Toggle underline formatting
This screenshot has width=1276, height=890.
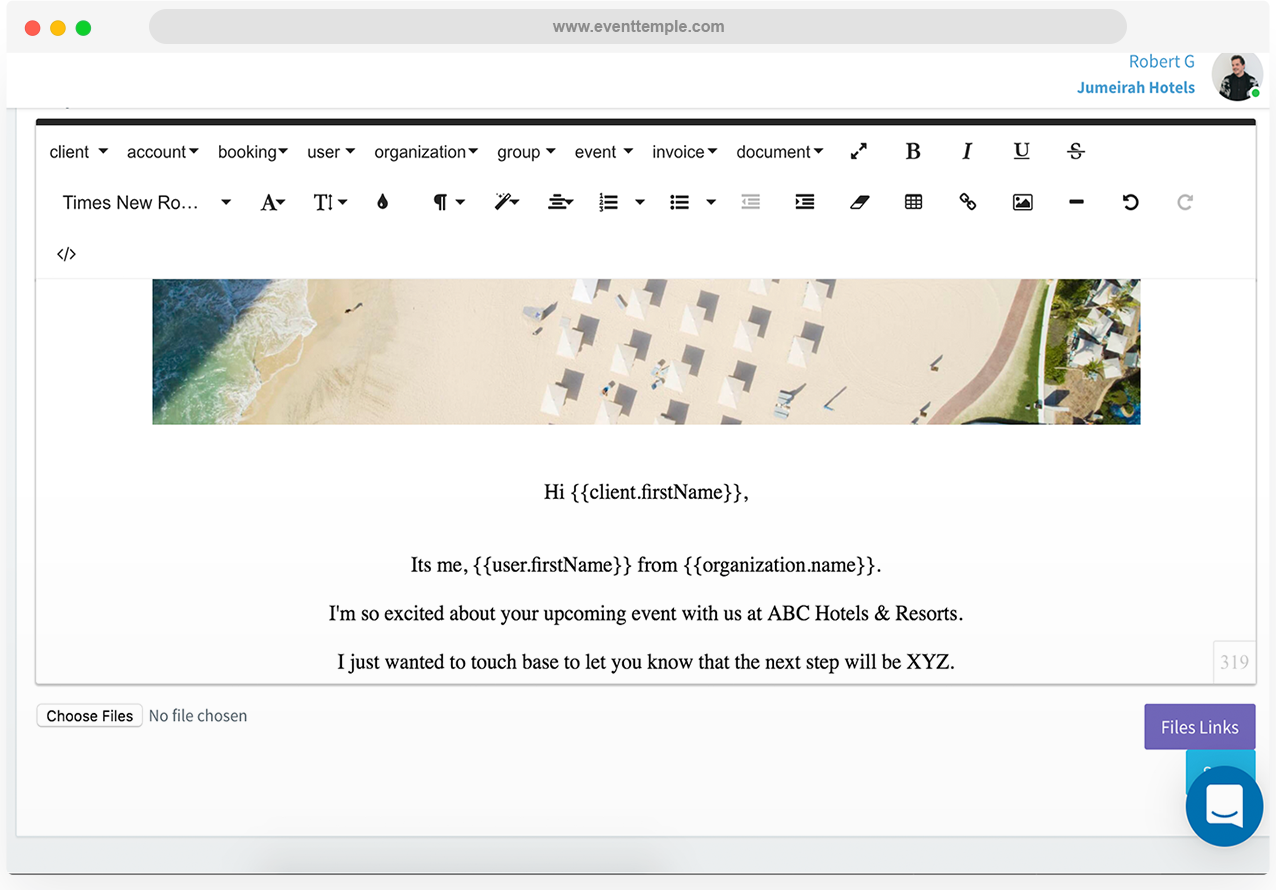click(x=1021, y=151)
